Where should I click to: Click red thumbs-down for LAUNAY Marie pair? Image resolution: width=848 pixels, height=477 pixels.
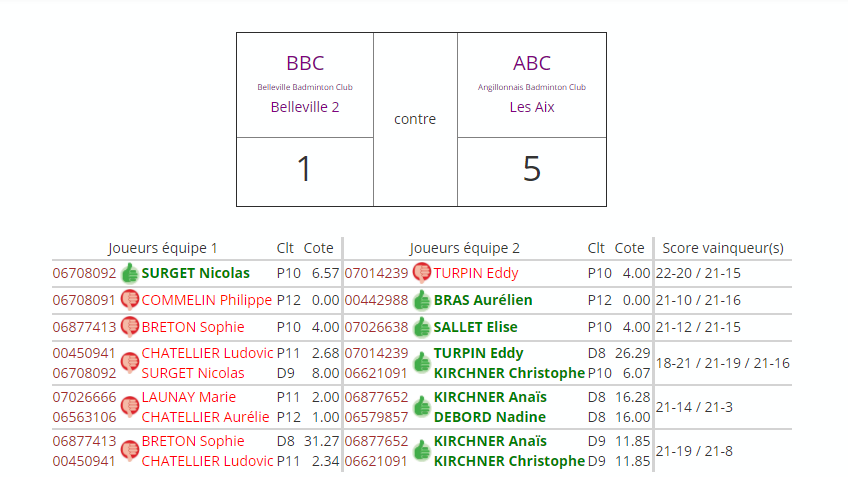130,406
